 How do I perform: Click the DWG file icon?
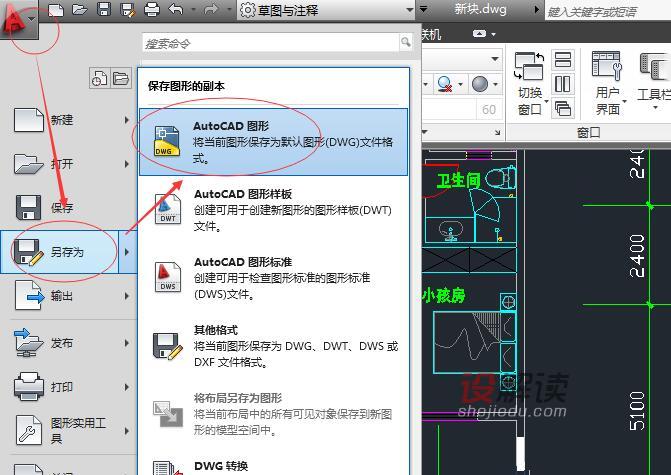pos(167,141)
